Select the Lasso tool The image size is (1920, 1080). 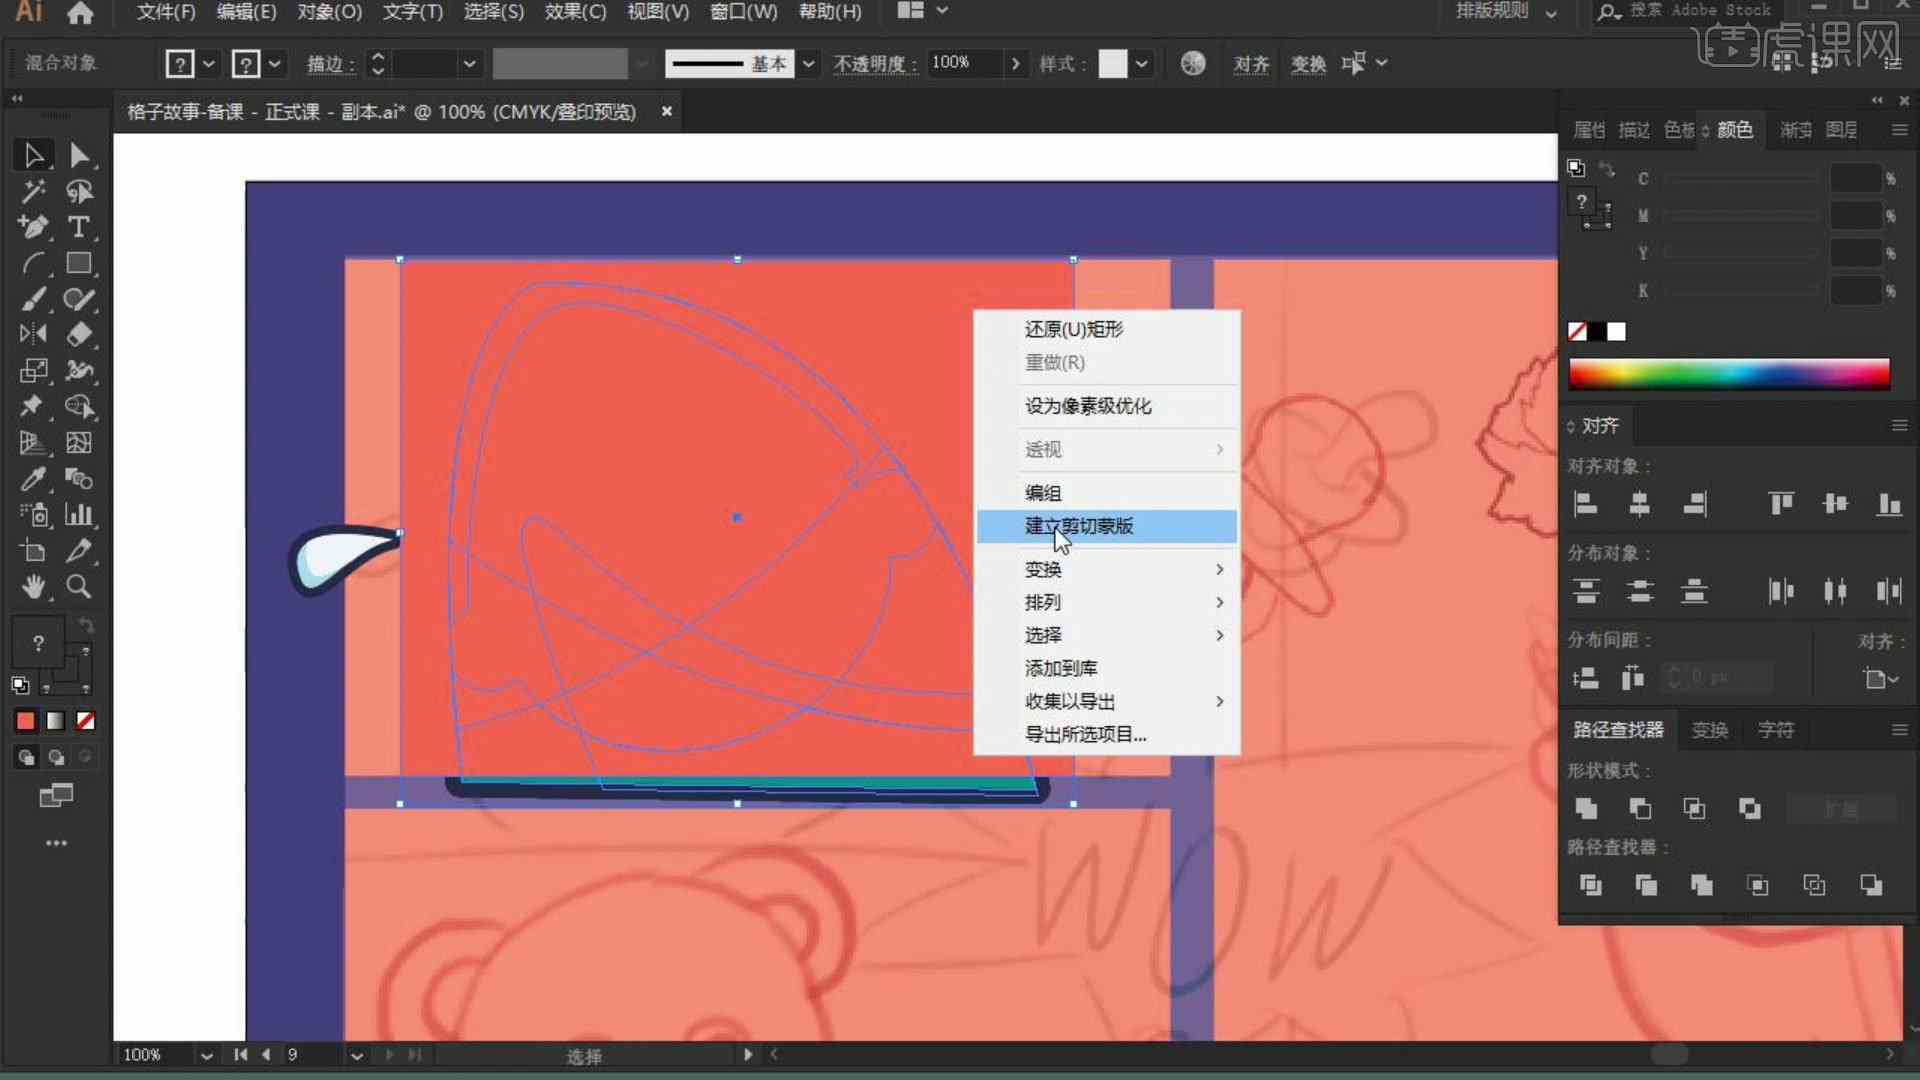[79, 191]
